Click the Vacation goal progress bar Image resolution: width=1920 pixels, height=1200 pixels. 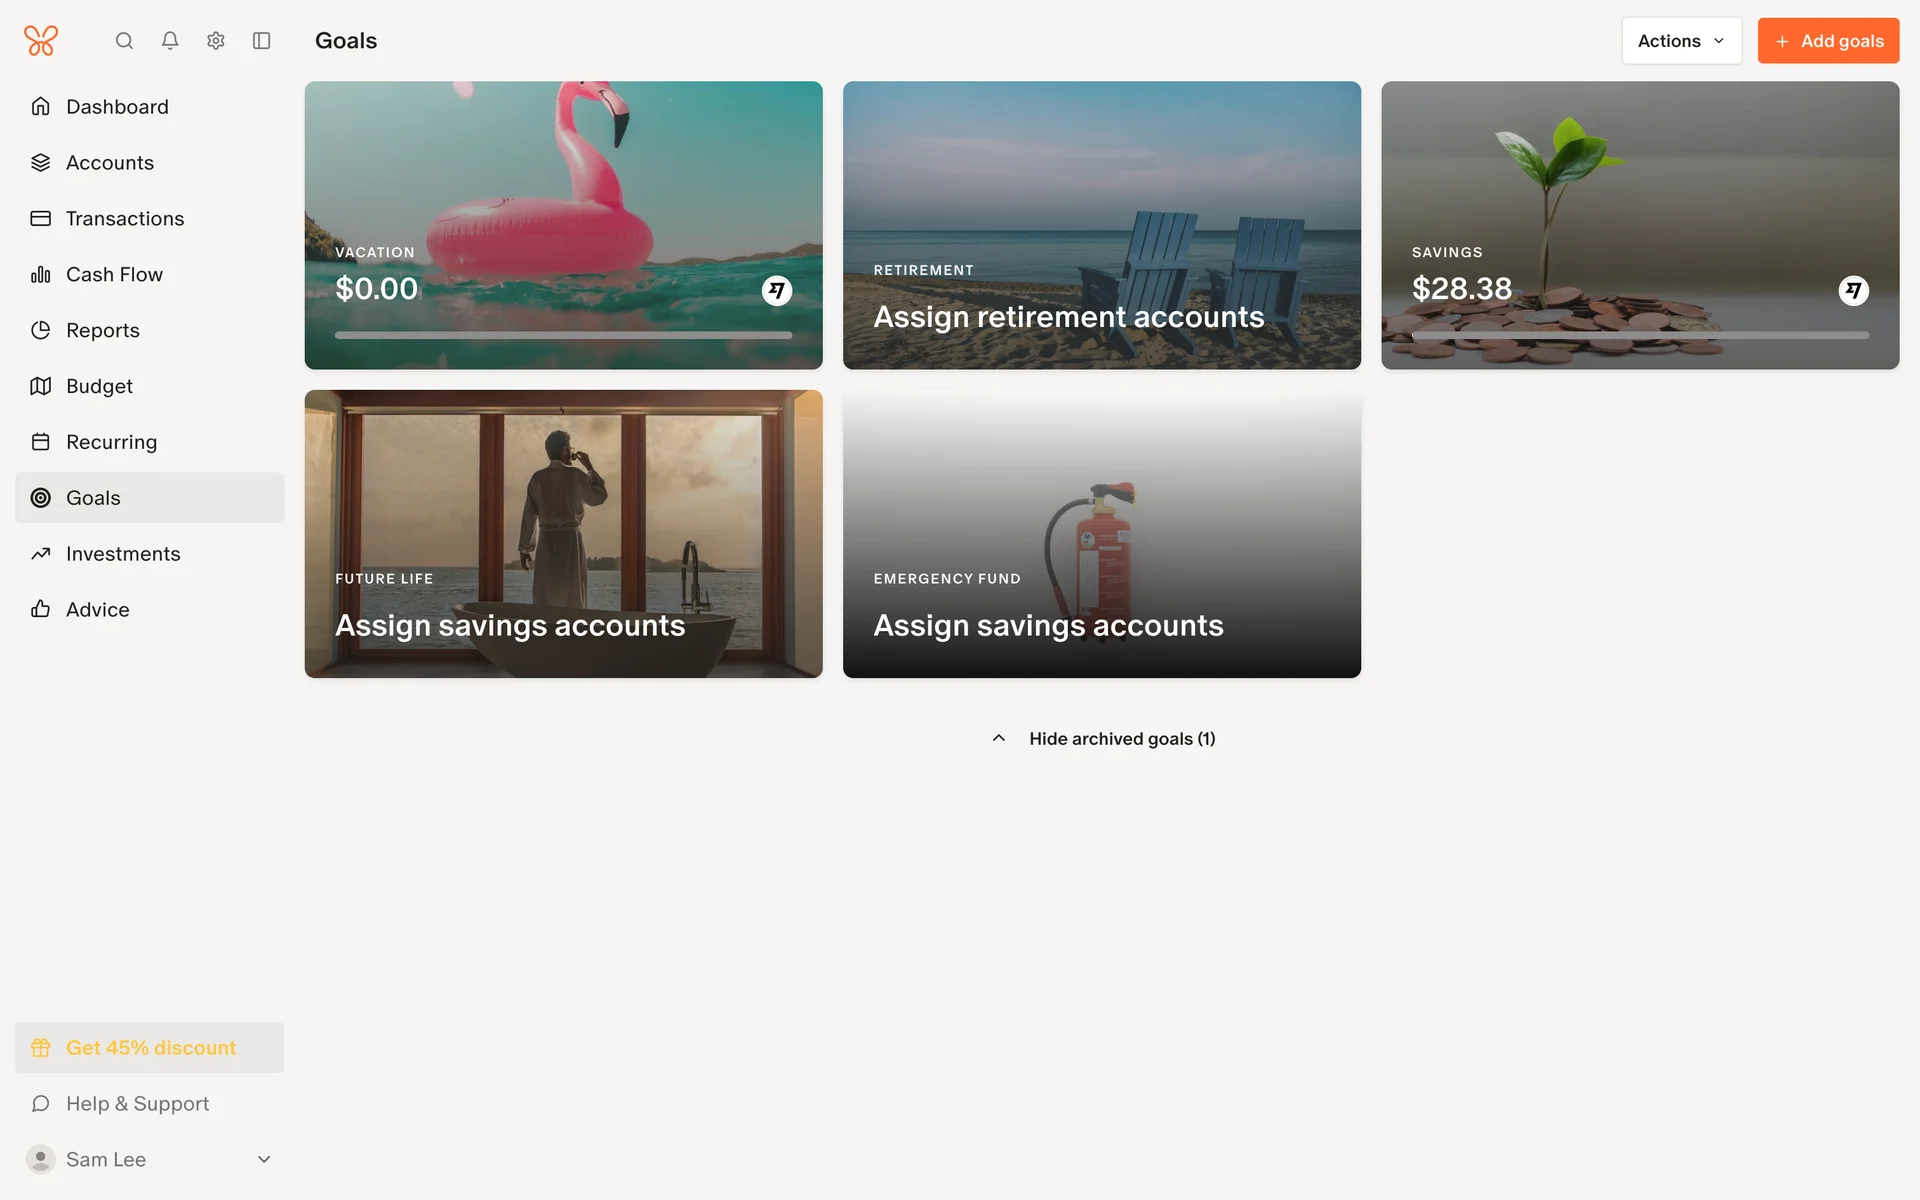tap(563, 336)
